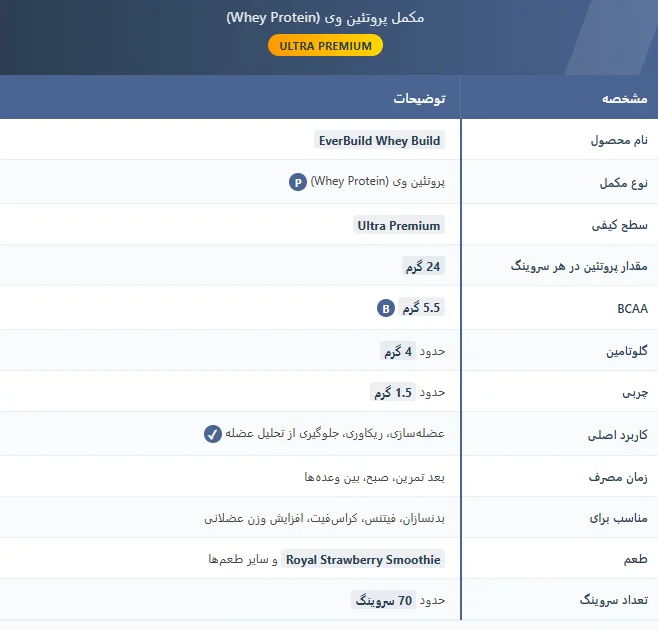Select the 5.5 گرم BCAA value
Screen dimensions: 658x630
pyautogui.click(x=421, y=308)
